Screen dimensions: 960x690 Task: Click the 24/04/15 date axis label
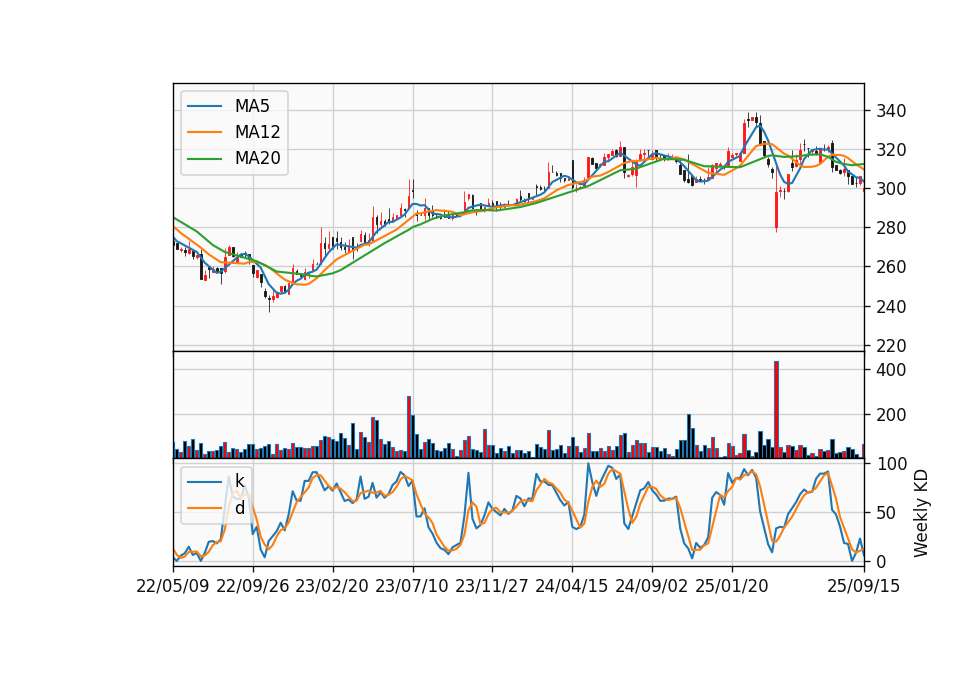(572, 587)
